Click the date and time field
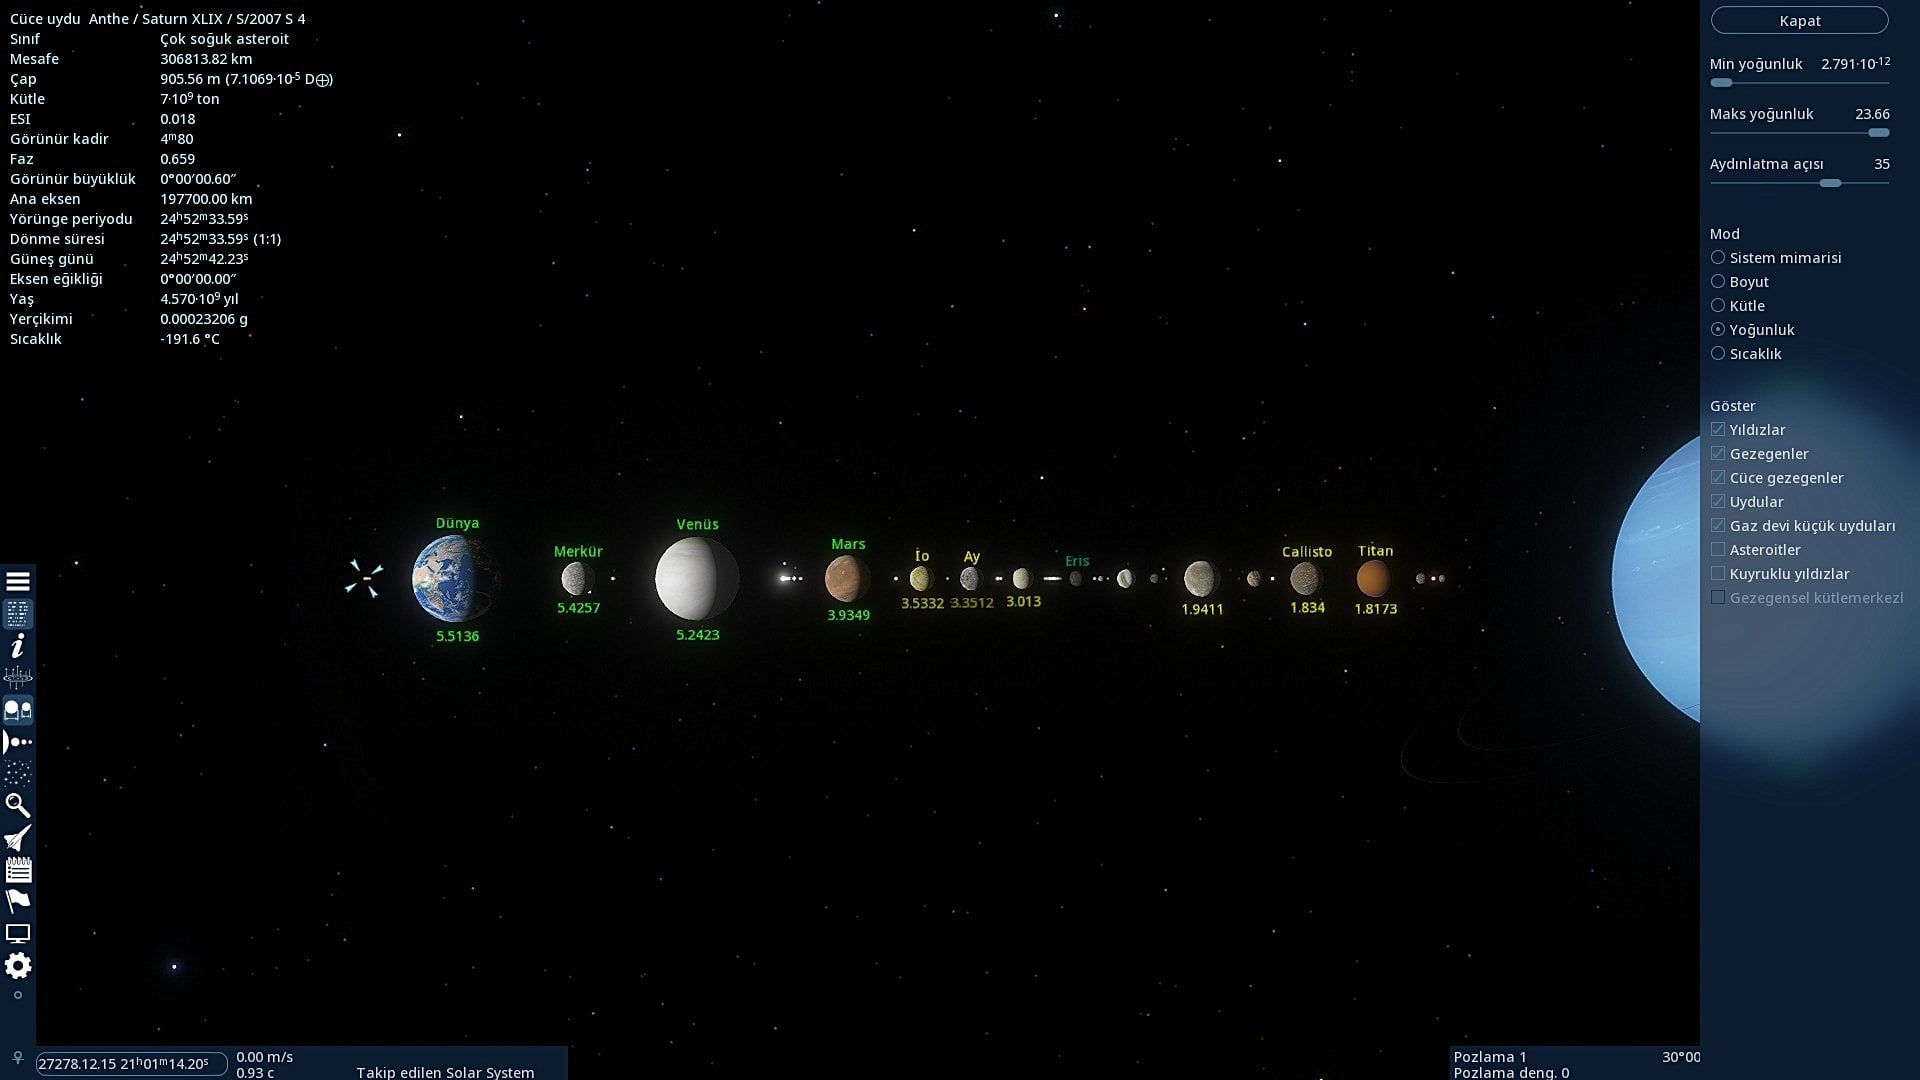1920x1080 pixels. [130, 1063]
